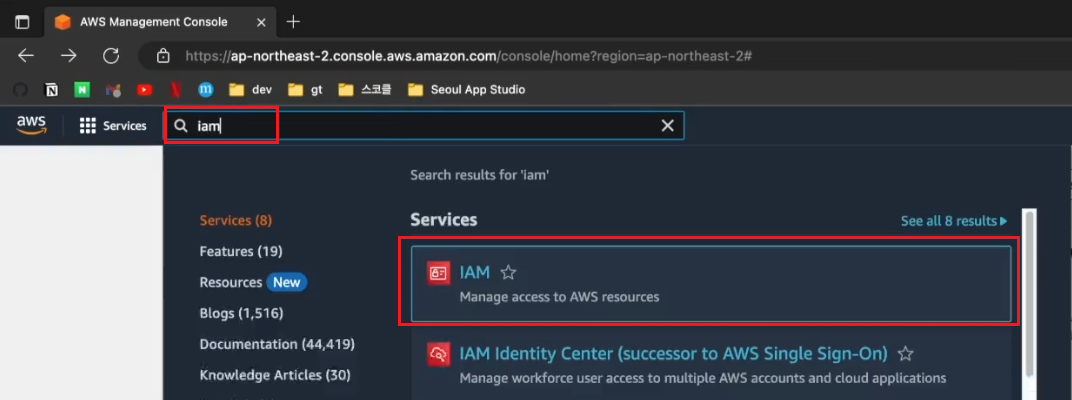
Task: Click the IAM Identity Center service icon
Action: coord(438,354)
